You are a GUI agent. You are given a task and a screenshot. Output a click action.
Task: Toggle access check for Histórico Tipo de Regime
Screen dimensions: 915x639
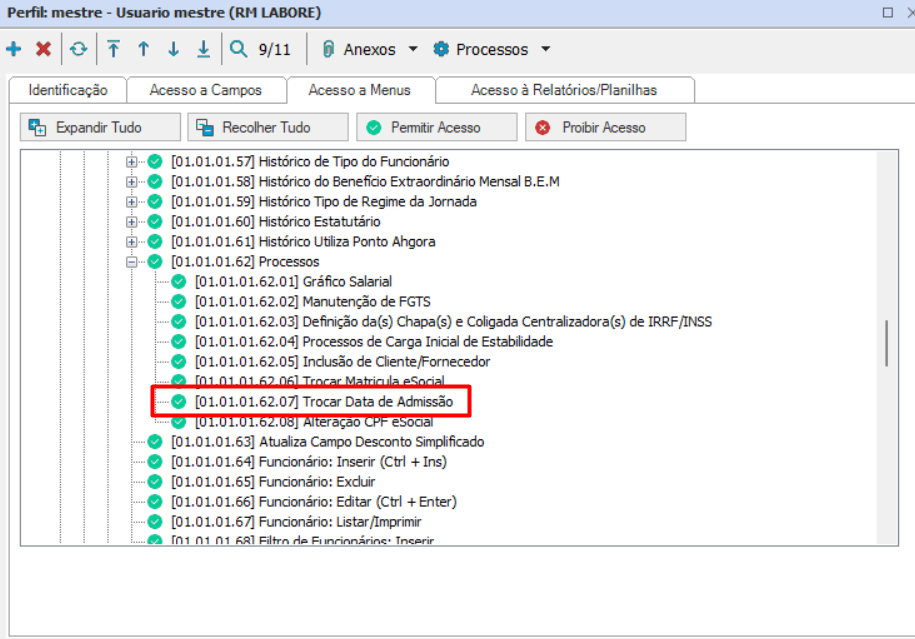coord(155,202)
